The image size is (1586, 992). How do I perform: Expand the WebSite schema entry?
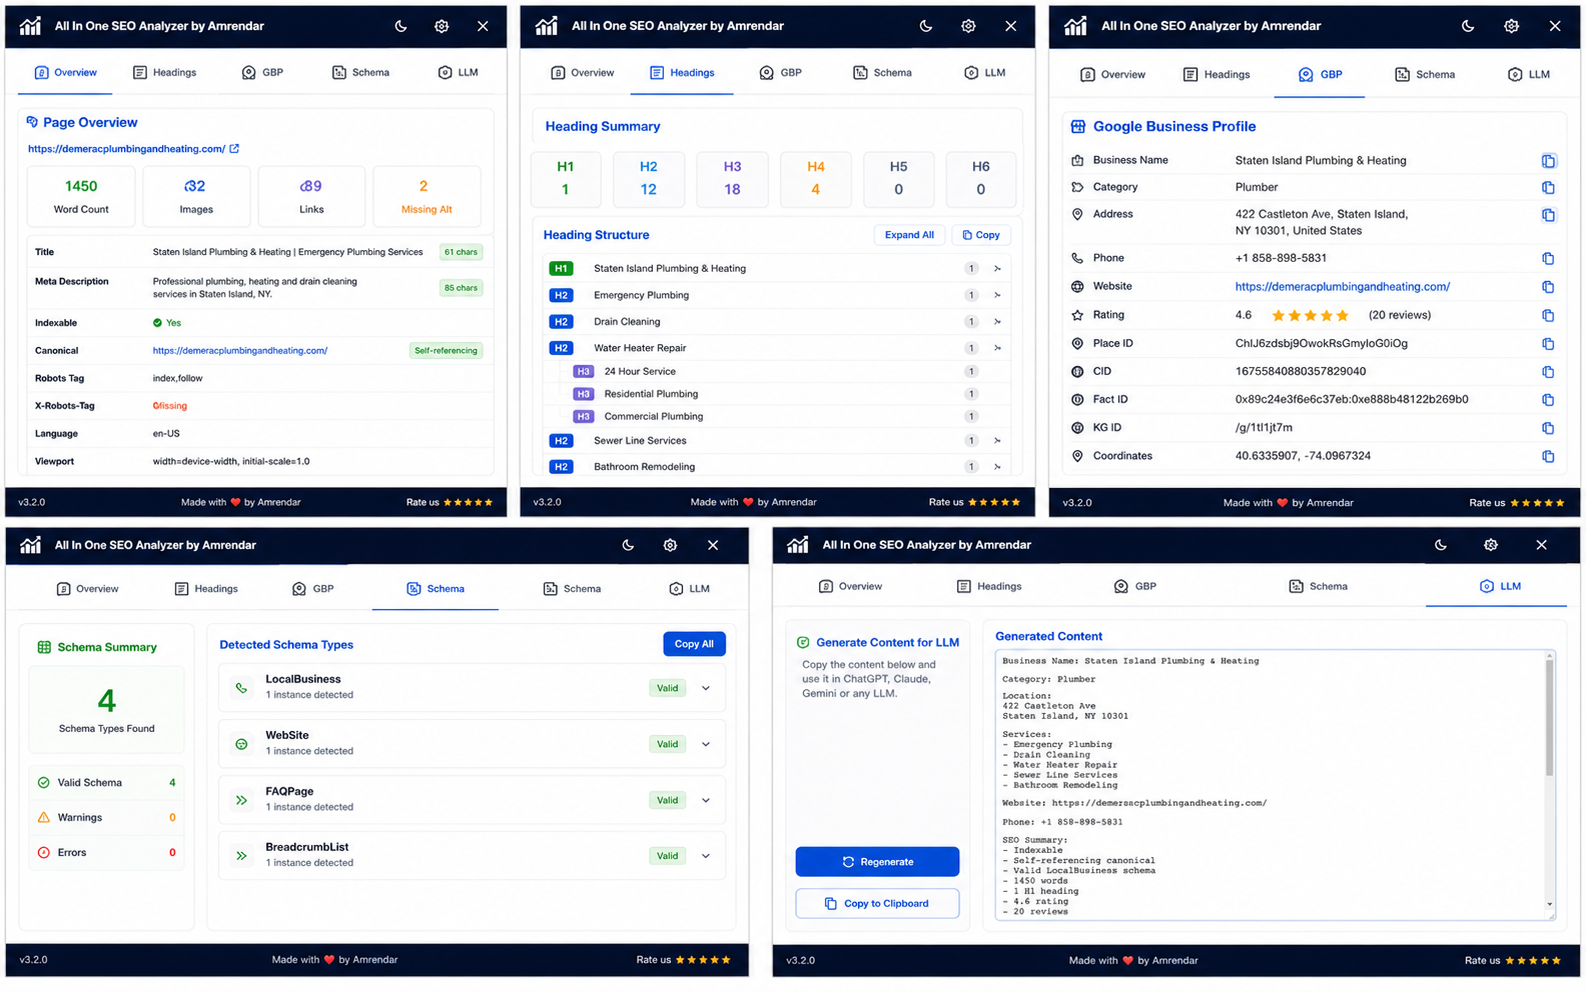(706, 744)
